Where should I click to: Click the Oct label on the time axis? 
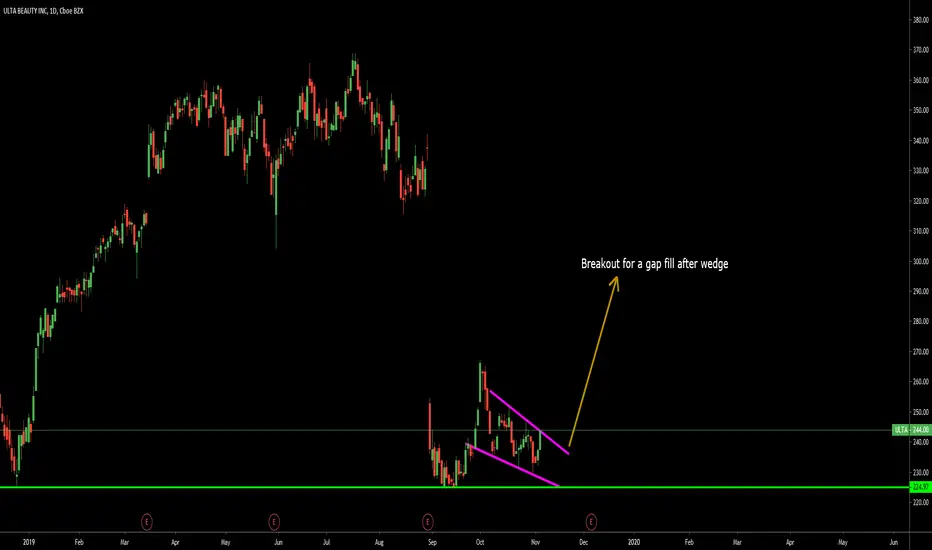480,542
